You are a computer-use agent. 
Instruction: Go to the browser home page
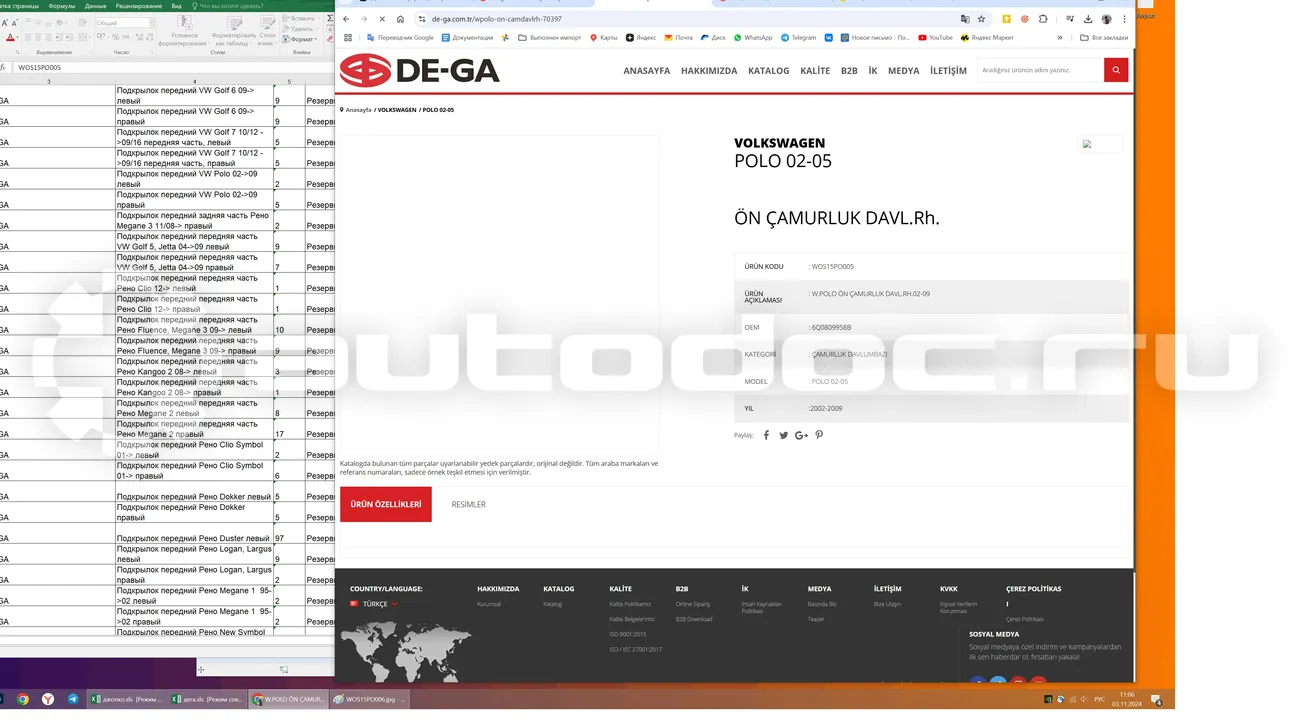400,19
